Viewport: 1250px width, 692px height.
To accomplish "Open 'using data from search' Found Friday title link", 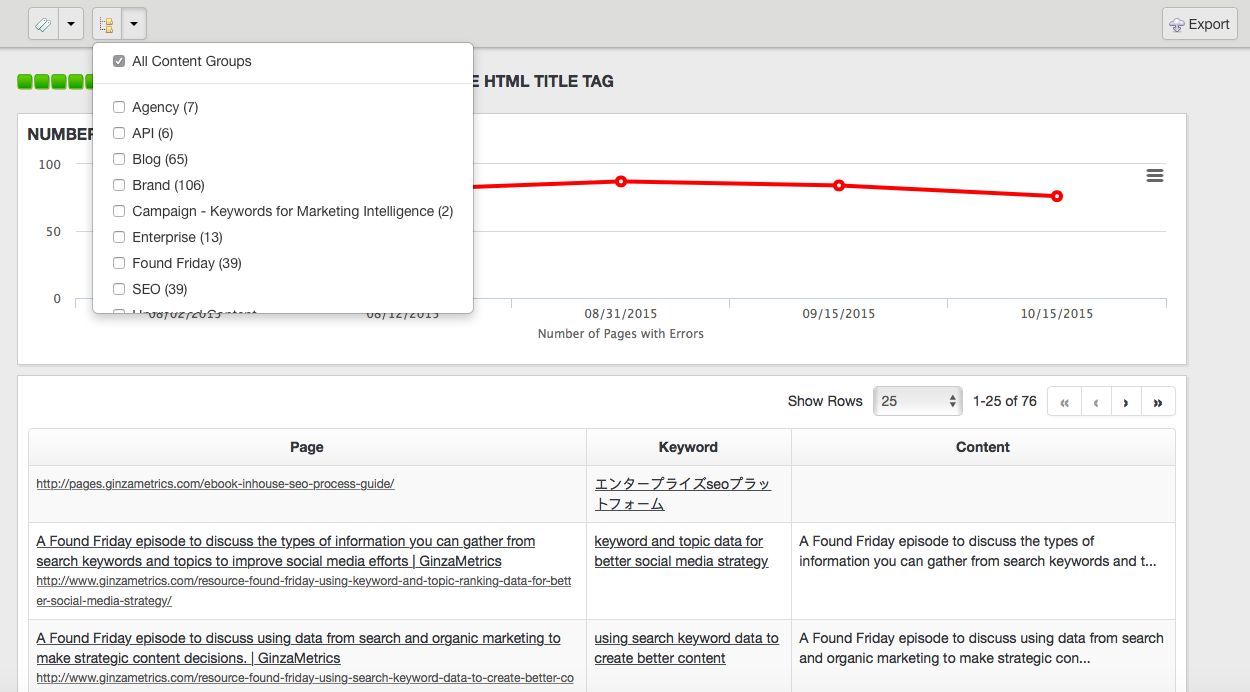I will (x=298, y=648).
